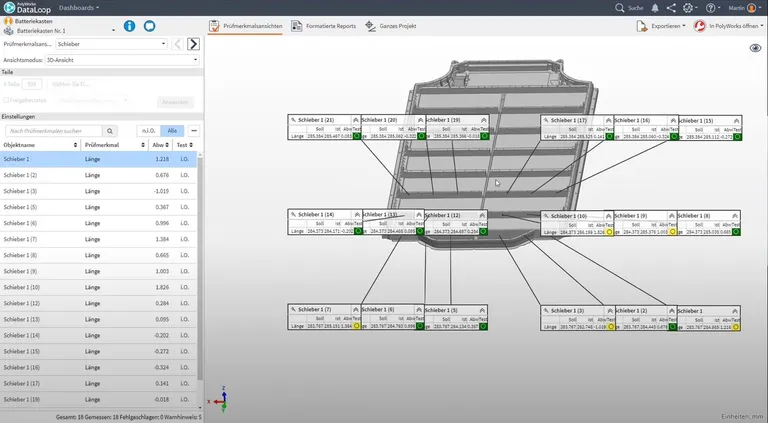Open the help question mark menu

(712, 8)
